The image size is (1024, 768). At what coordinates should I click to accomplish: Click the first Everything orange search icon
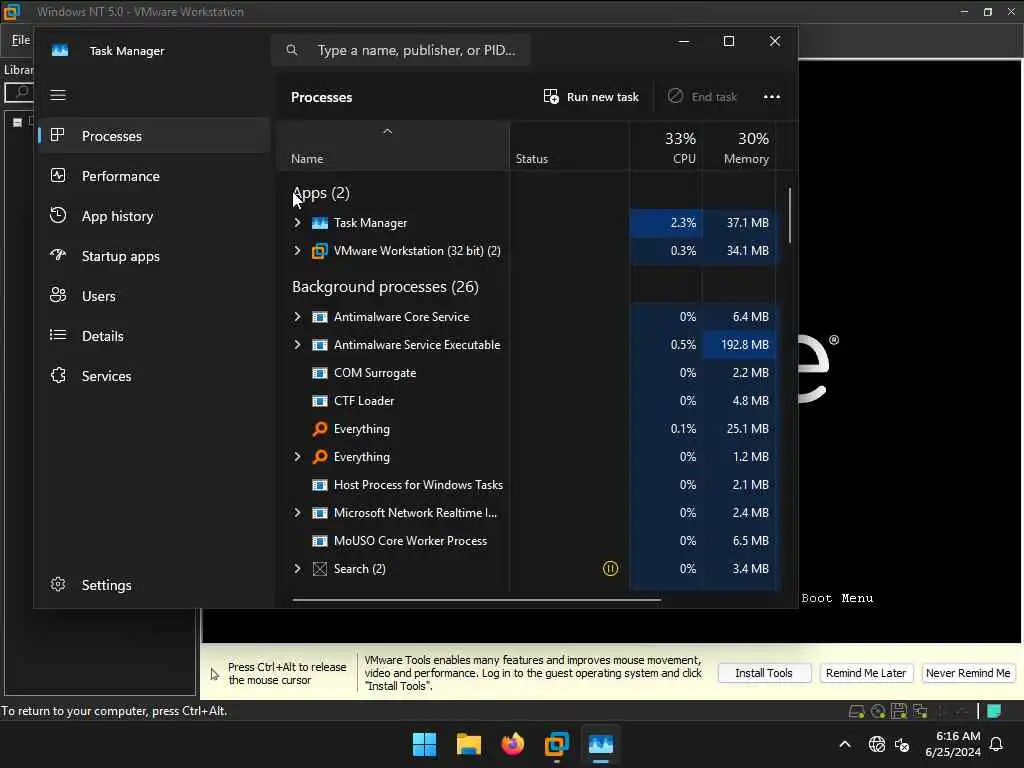(x=319, y=428)
